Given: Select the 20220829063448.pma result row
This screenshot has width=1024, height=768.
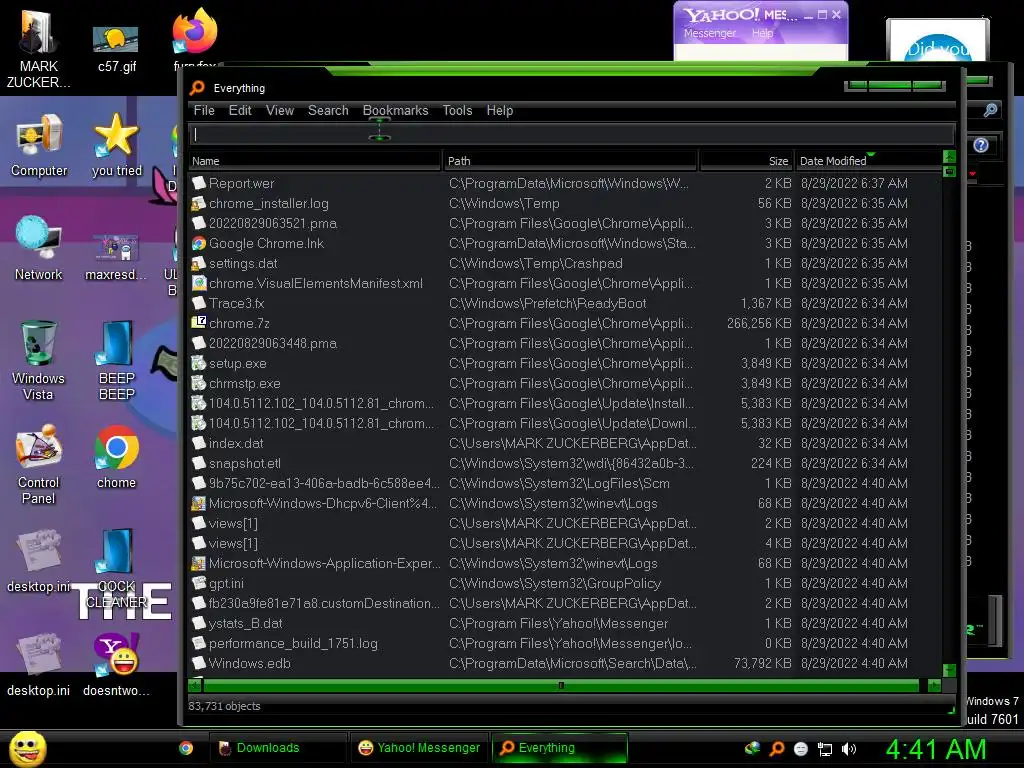Looking at the screenshot, I should [565, 344].
